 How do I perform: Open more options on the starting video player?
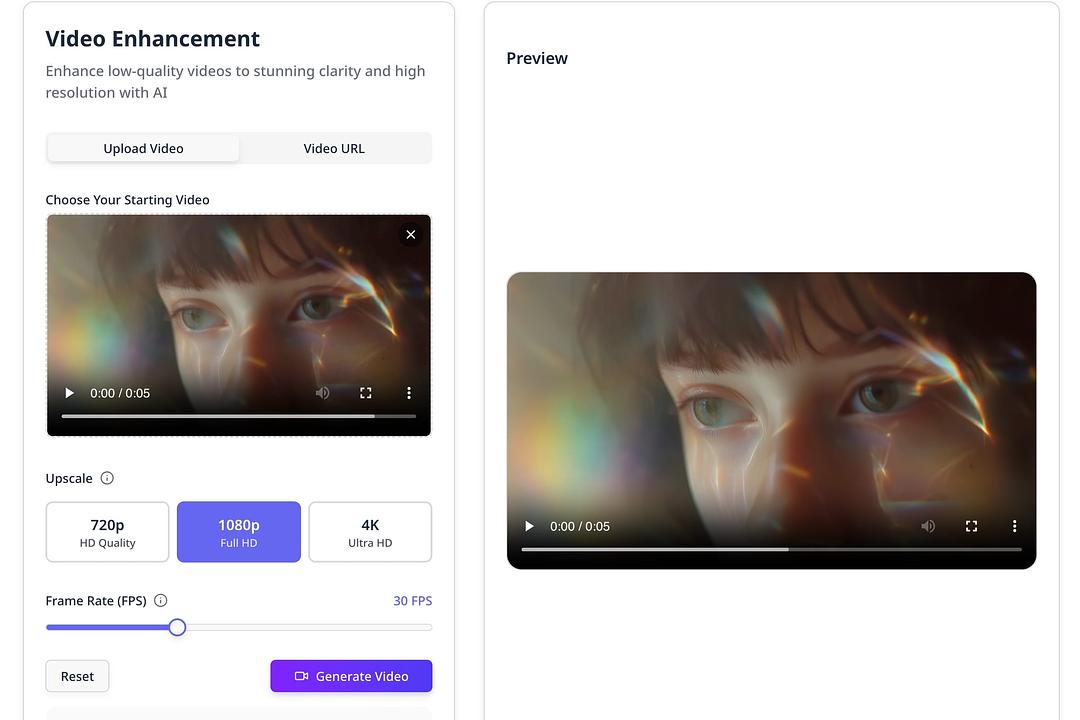tap(408, 393)
